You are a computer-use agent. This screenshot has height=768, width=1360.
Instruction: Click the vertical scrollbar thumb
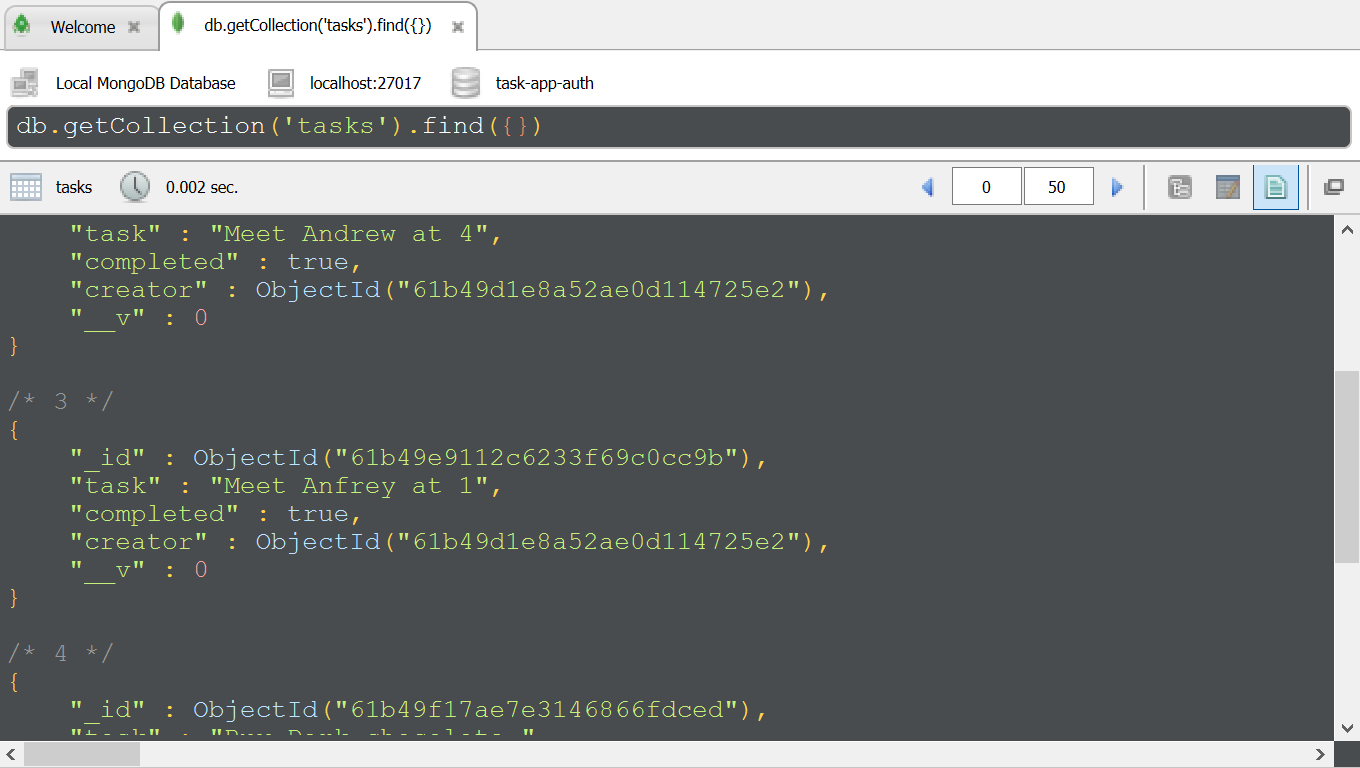(x=1347, y=466)
